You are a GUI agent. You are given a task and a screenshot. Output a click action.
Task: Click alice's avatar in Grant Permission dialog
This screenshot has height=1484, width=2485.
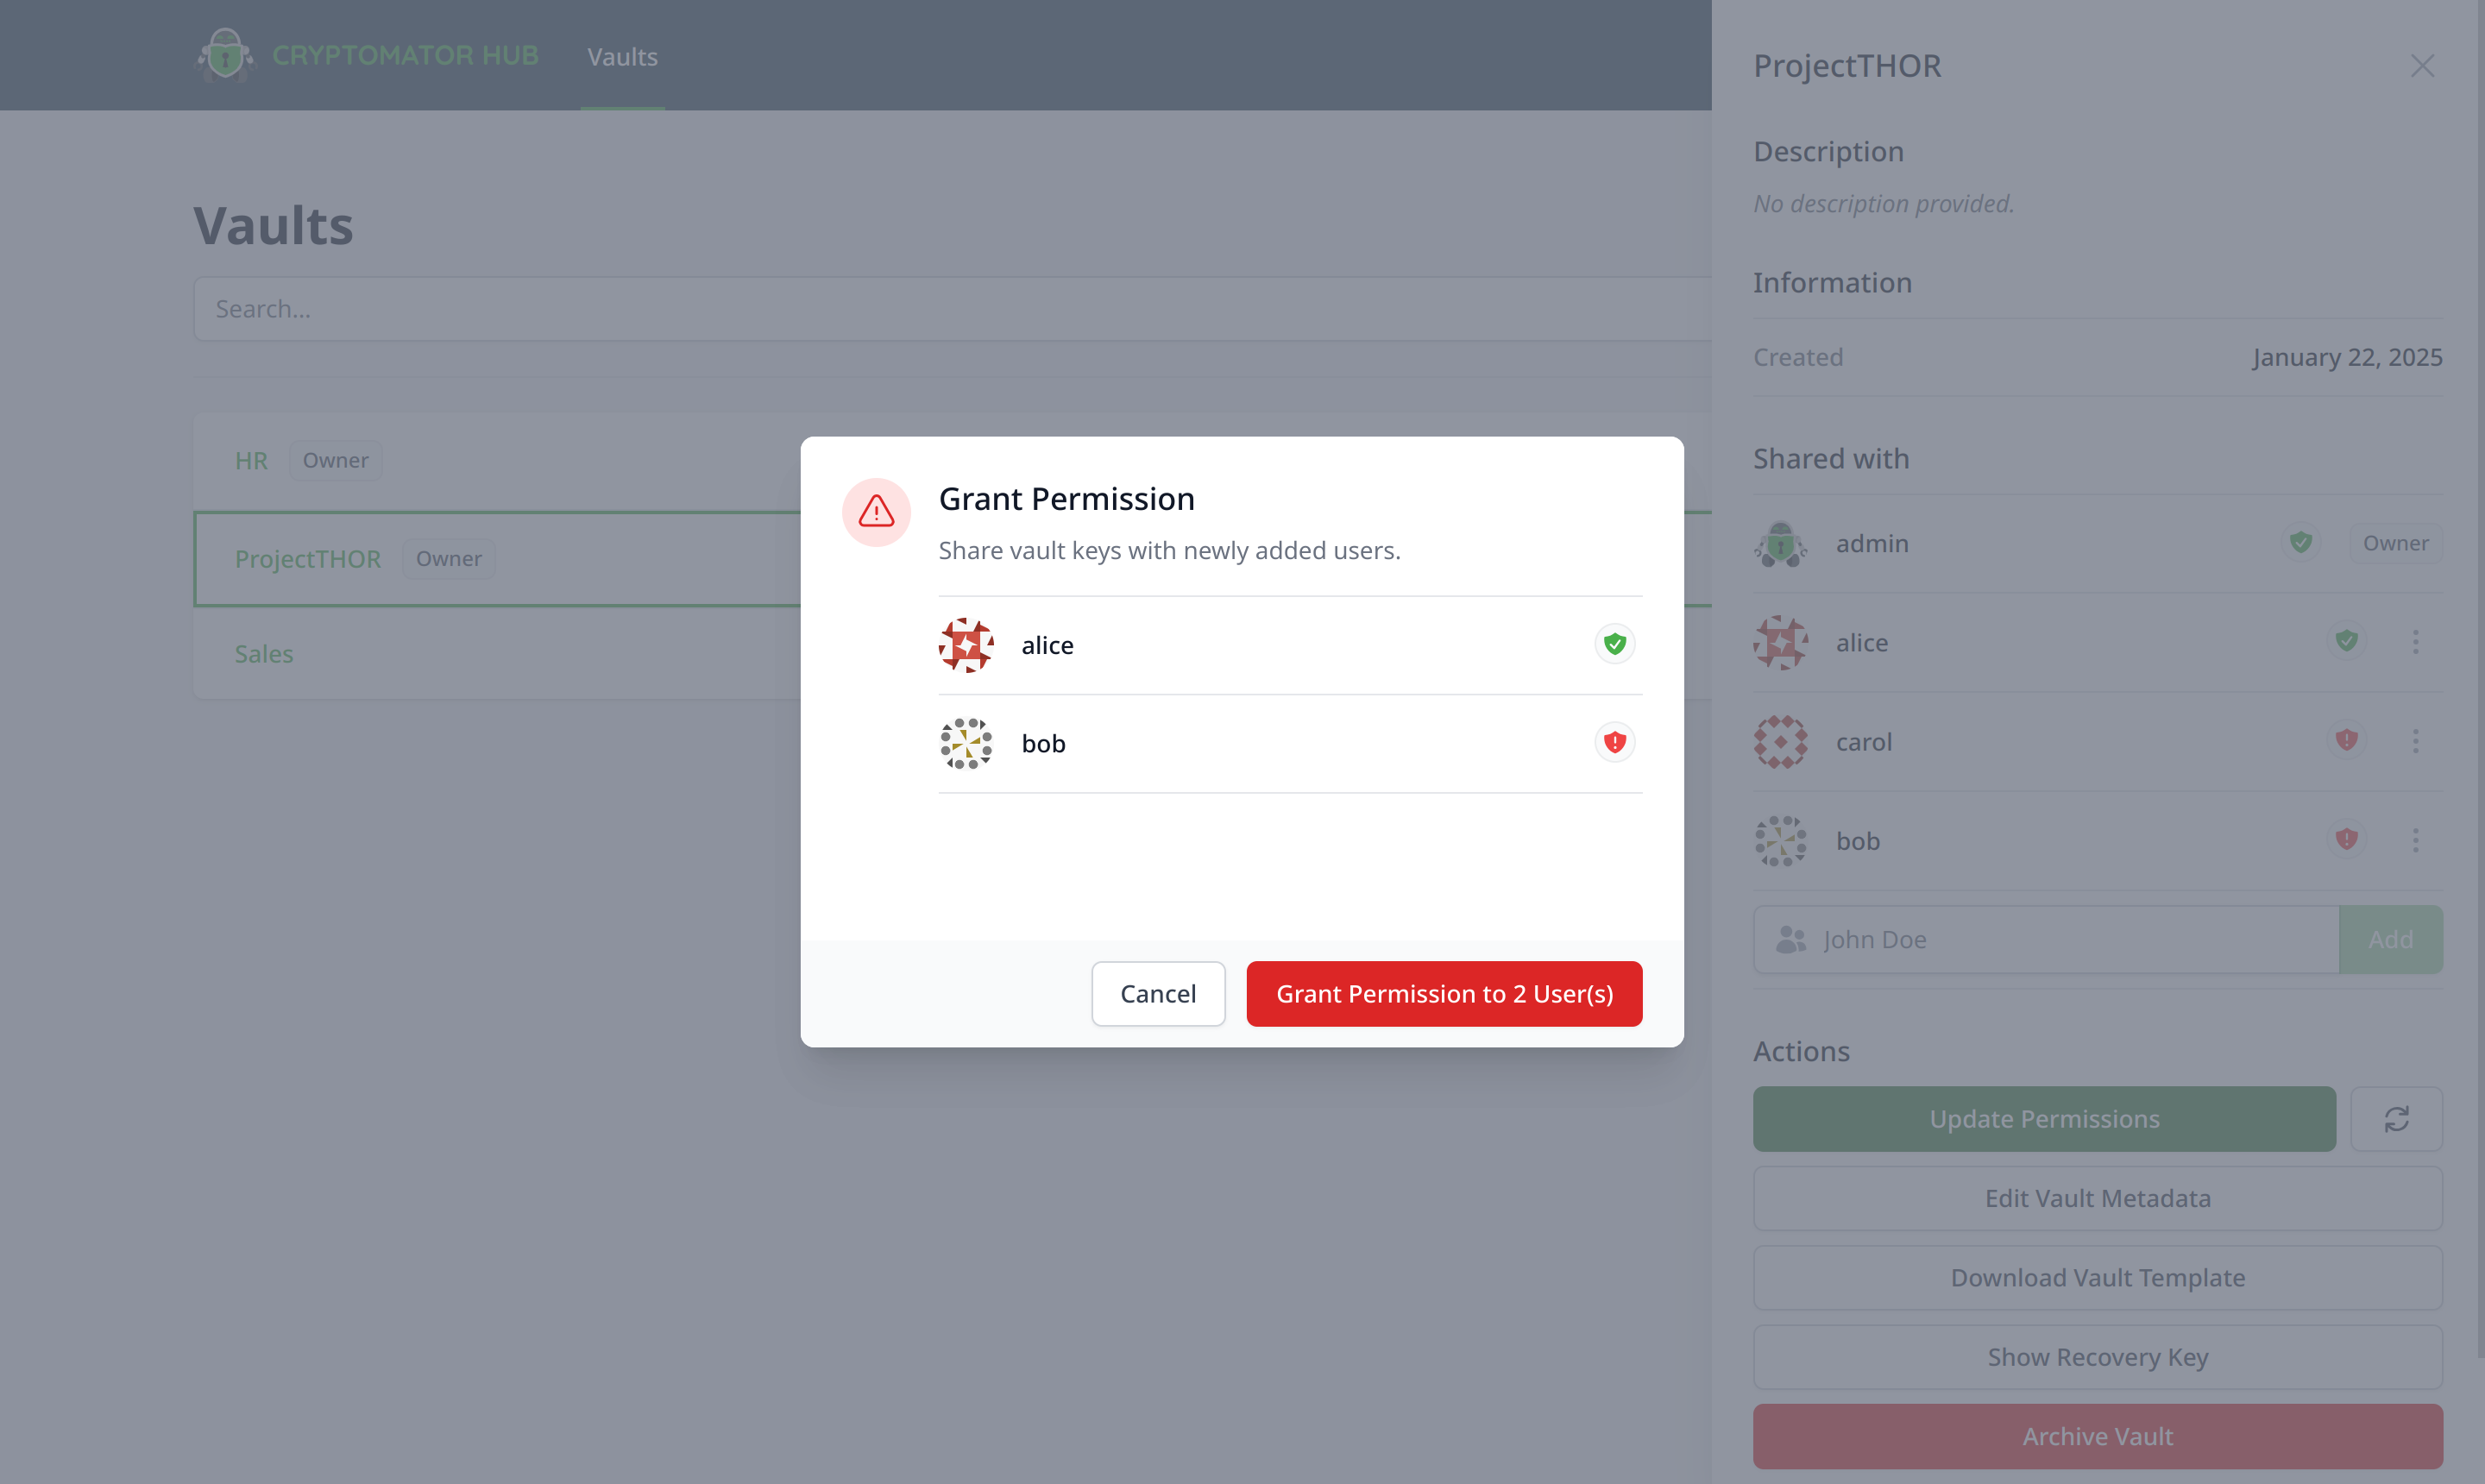pos(966,645)
